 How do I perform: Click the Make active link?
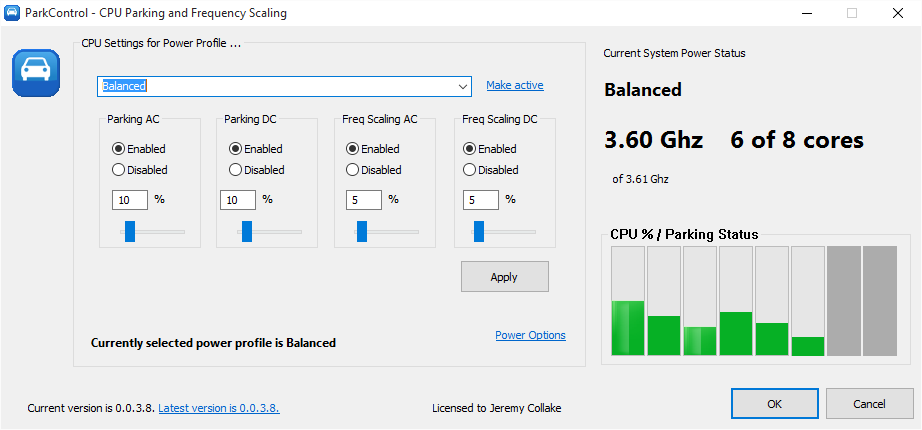point(515,85)
